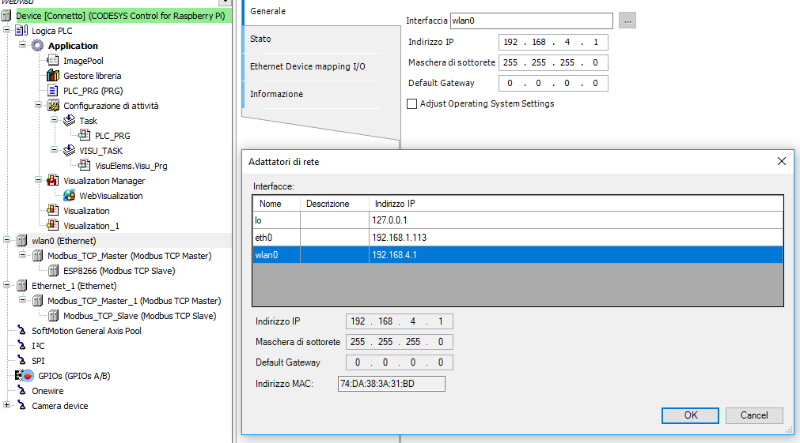Click the Onewire icon
Screen dimensions: 800x443
(21, 391)
